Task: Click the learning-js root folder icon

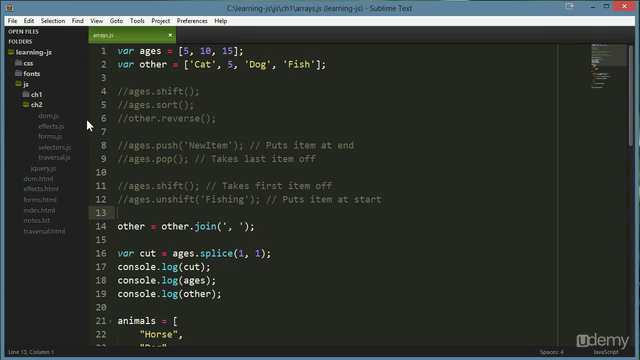Action: point(11,52)
